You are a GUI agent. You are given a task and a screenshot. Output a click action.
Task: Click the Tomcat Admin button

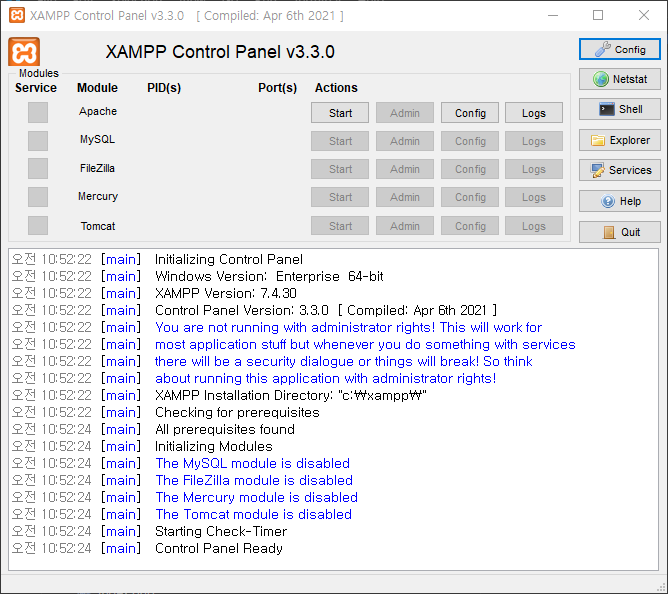(405, 226)
